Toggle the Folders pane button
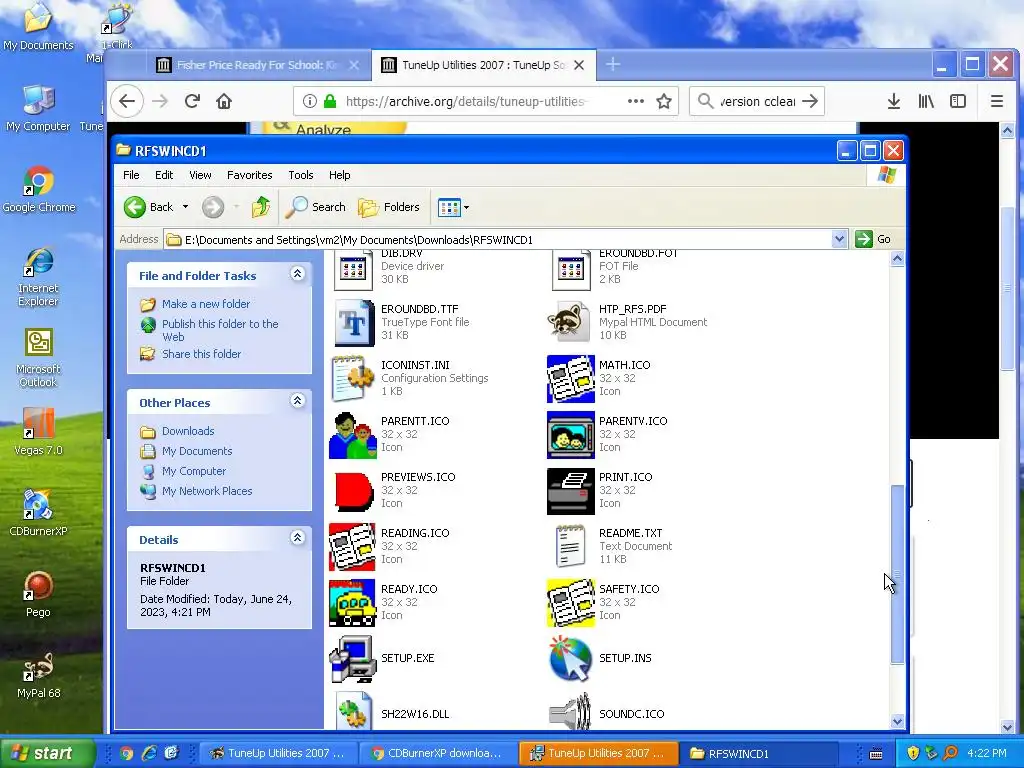1024x768 pixels. tap(389, 207)
